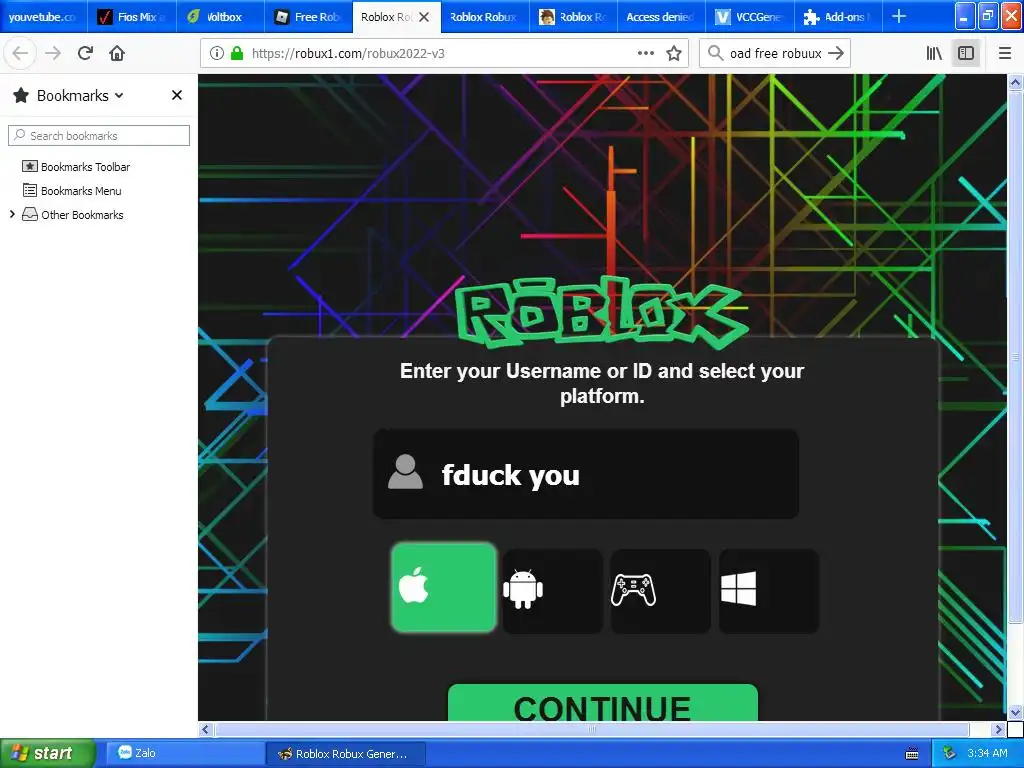Image resolution: width=1024 pixels, height=768 pixels.
Task: Select the game controller platform
Action: coord(660,591)
